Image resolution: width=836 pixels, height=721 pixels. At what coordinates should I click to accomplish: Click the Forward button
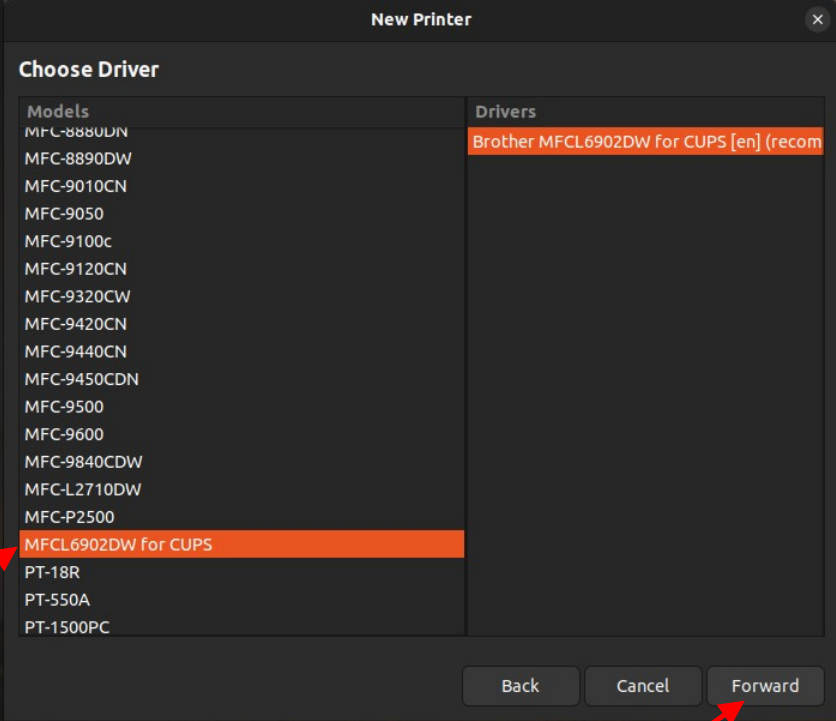[x=765, y=686]
